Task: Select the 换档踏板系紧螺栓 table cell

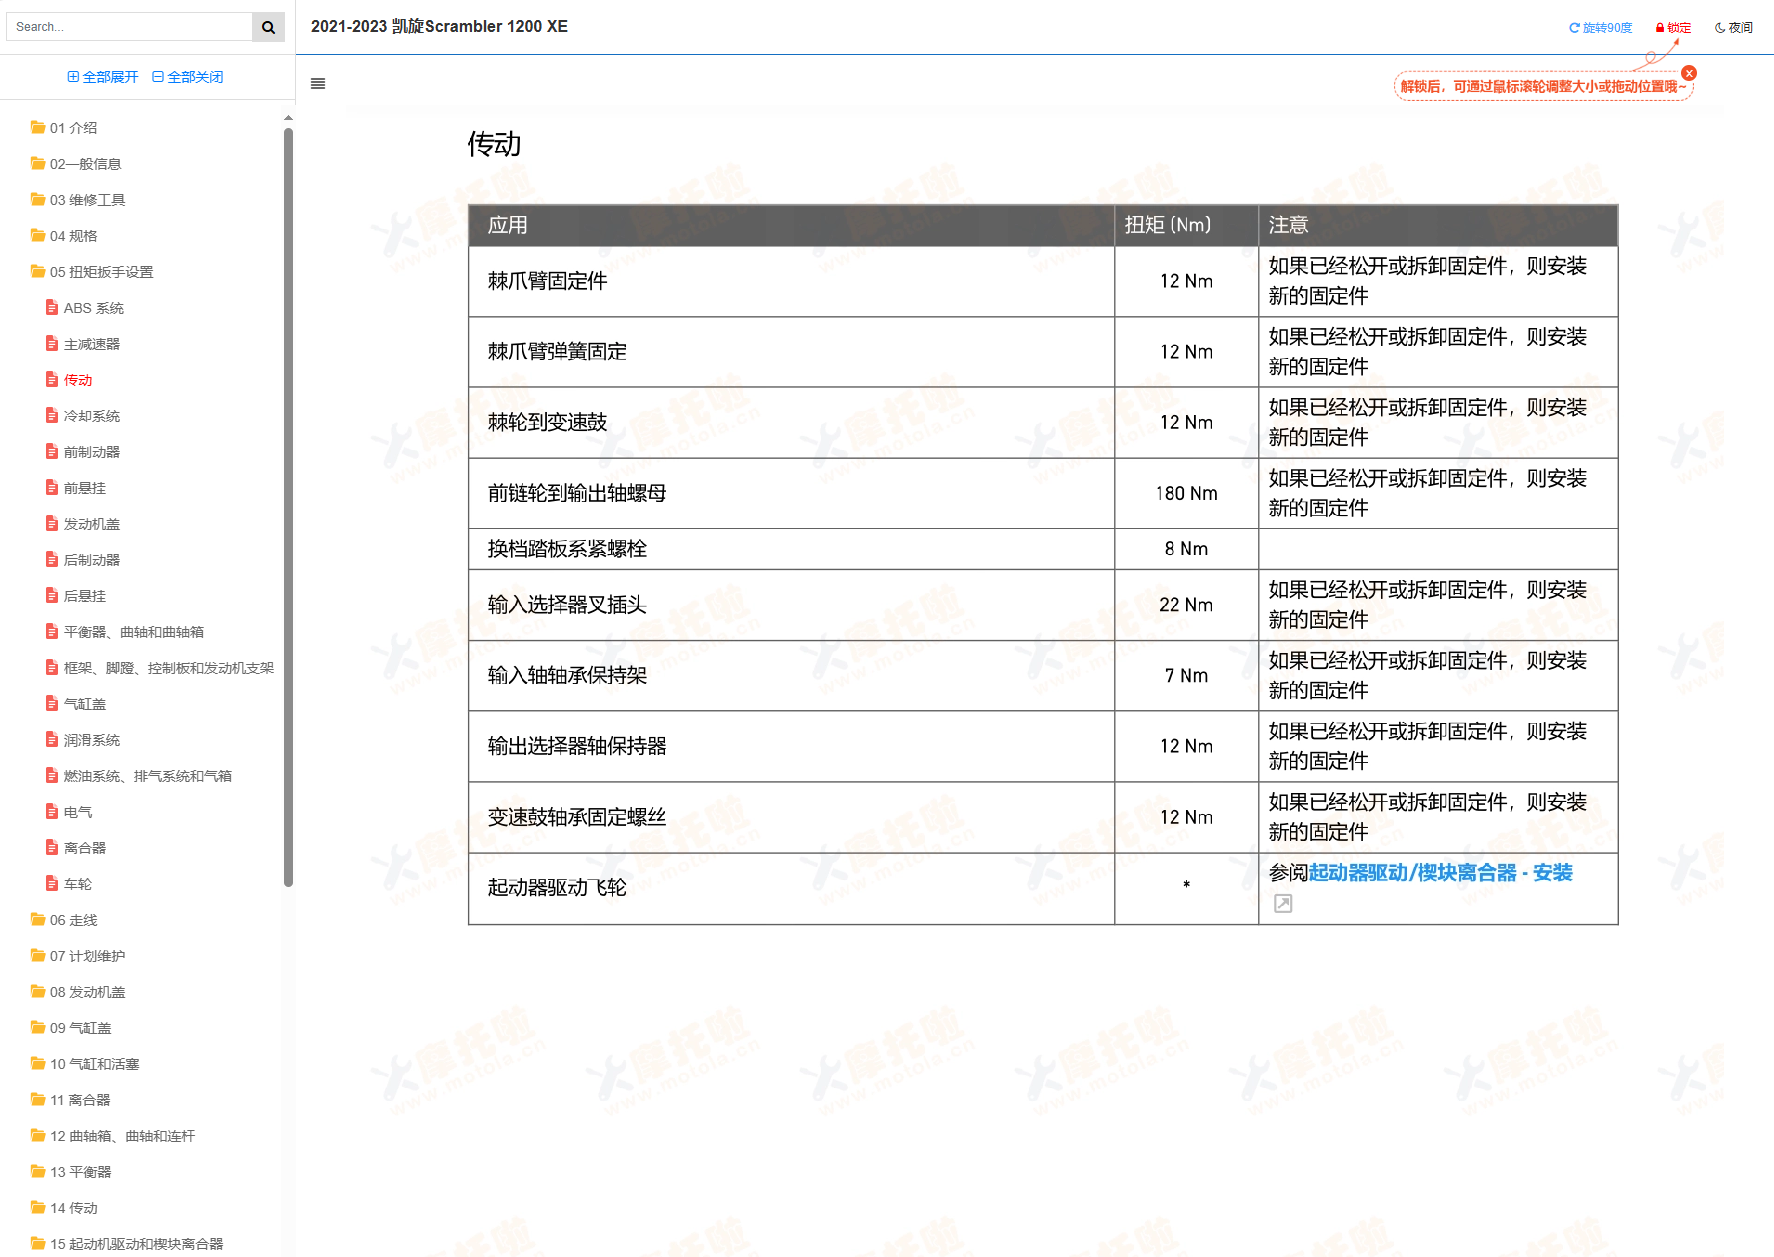Action: point(791,549)
